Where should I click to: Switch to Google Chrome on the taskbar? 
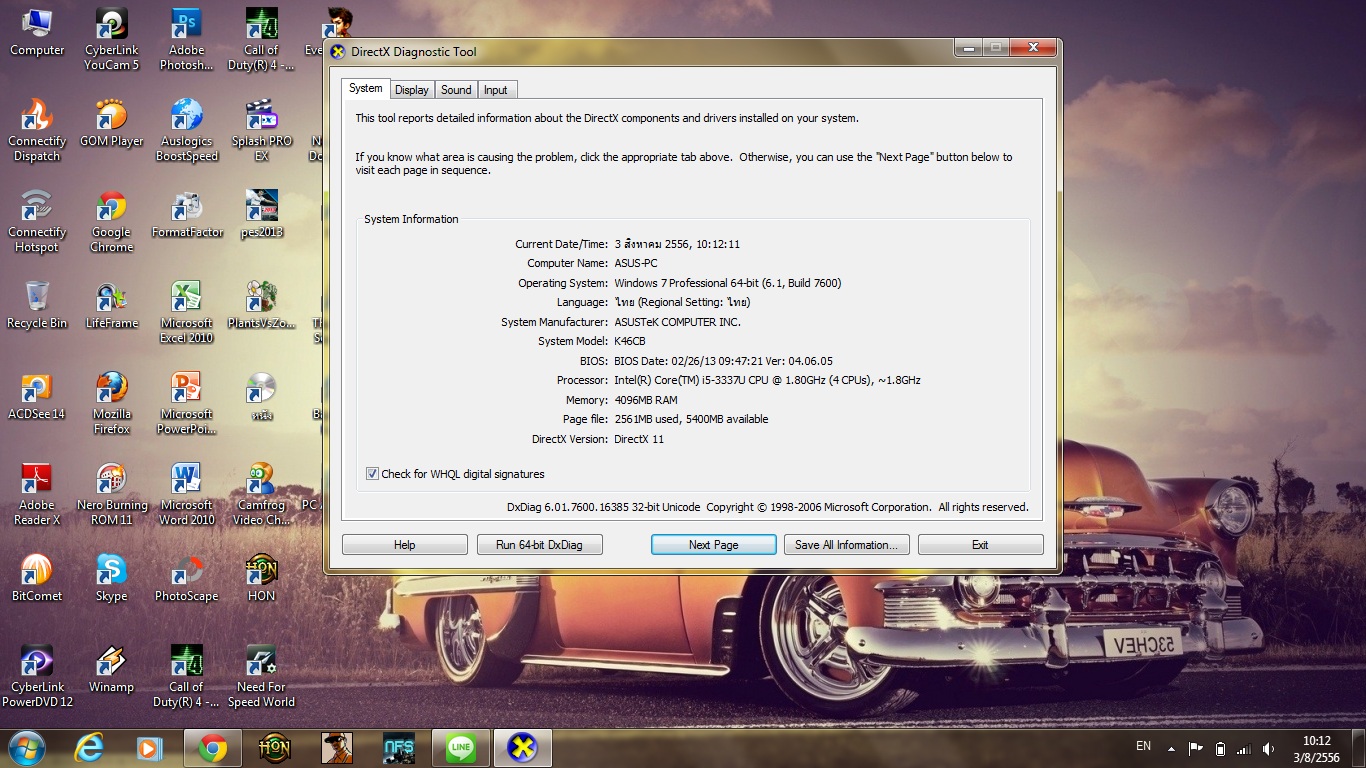(x=212, y=748)
